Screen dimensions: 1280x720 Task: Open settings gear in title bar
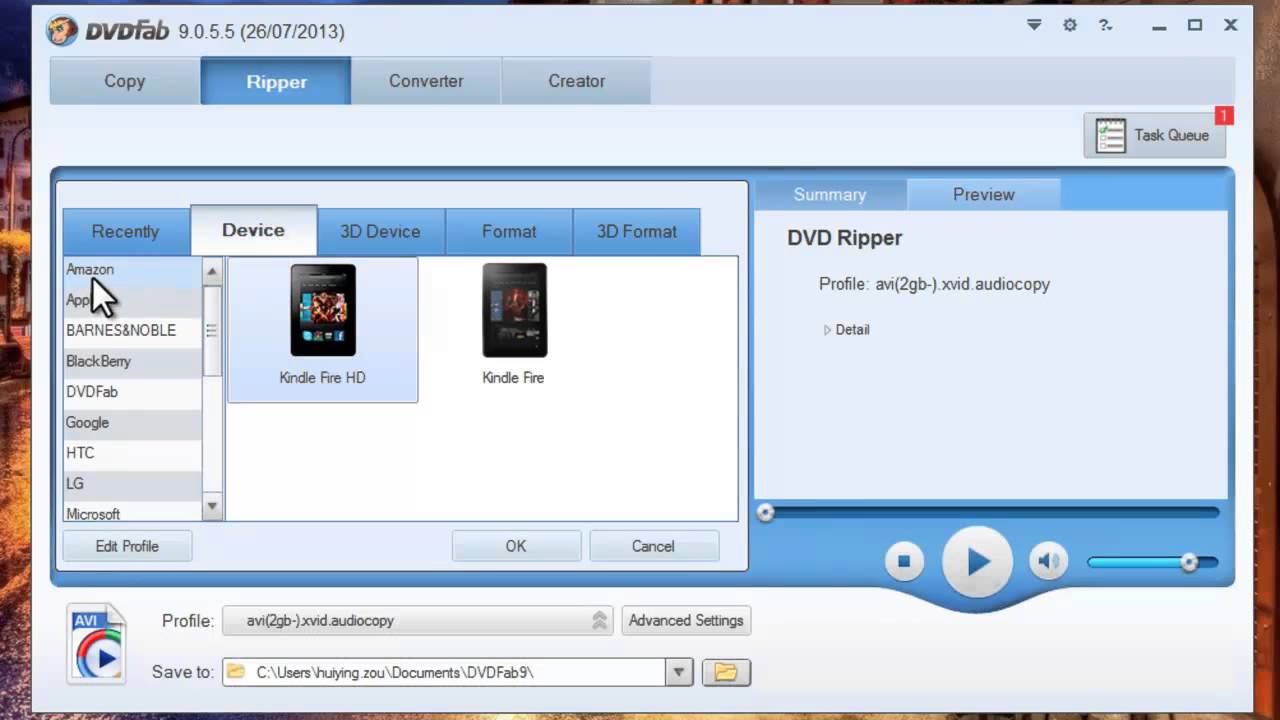point(1070,25)
